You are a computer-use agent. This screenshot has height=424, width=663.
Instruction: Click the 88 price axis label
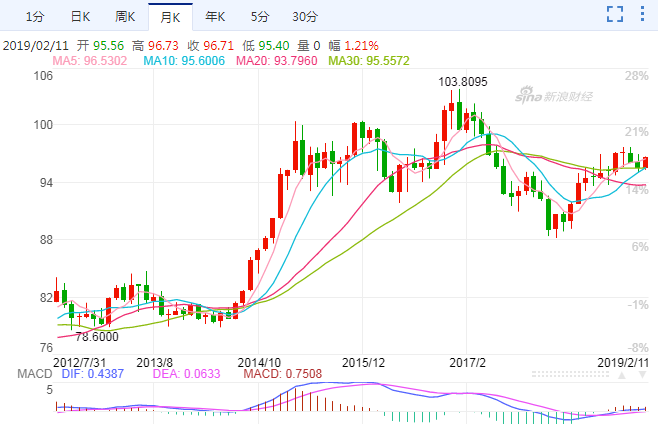pyautogui.click(x=46, y=240)
